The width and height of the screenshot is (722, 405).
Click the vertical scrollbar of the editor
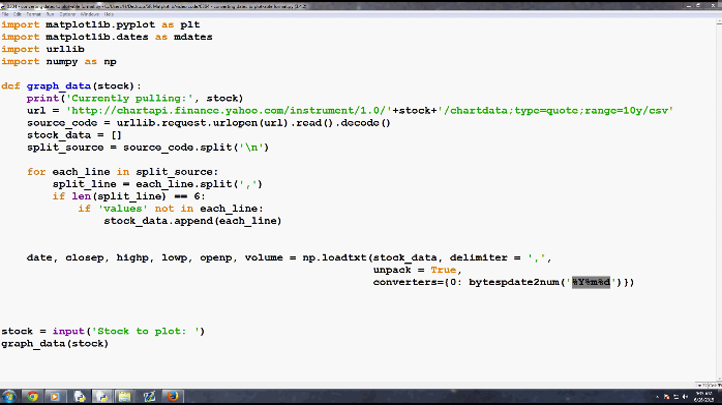coord(718,198)
